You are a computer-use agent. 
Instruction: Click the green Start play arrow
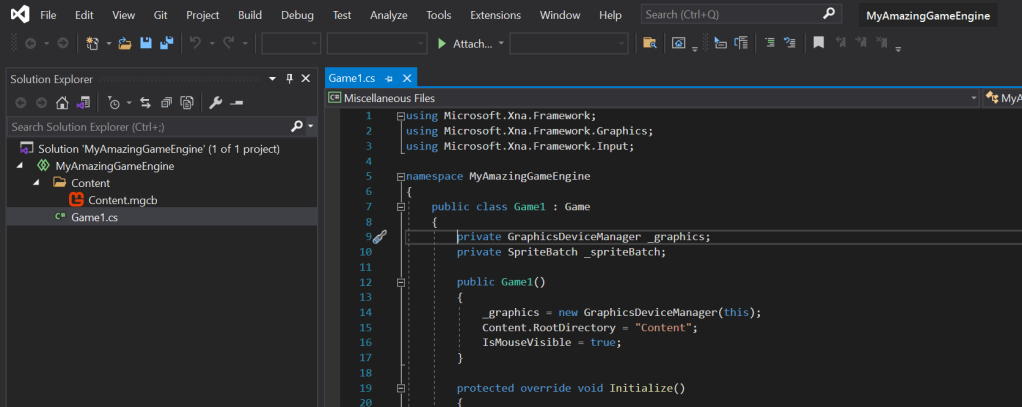(442, 44)
